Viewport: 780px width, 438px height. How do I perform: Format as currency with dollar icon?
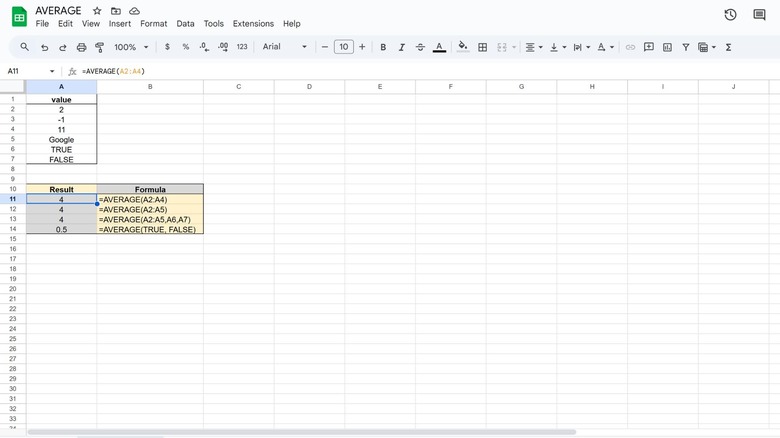pyautogui.click(x=167, y=47)
